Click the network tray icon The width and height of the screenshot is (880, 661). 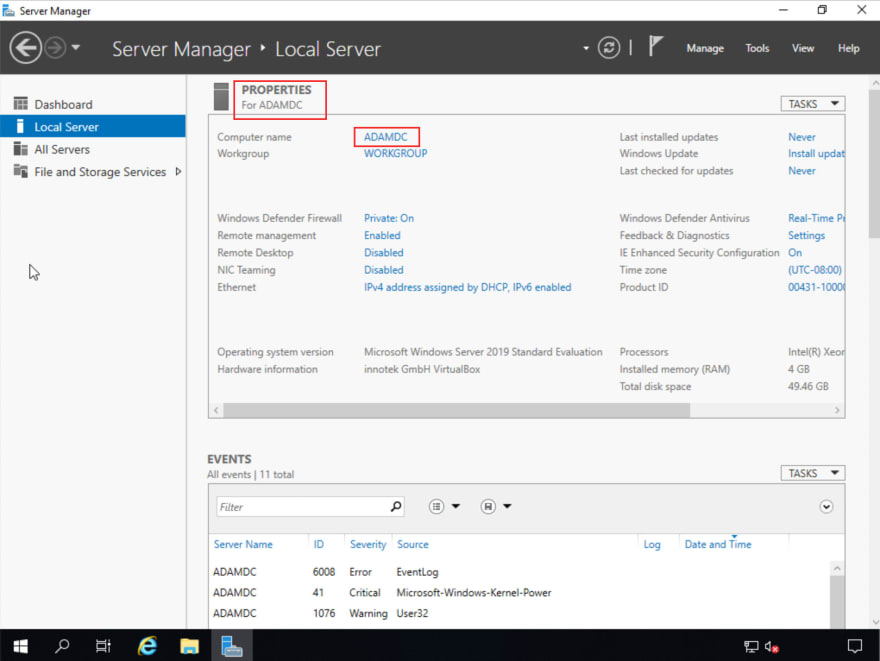click(751, 646)
